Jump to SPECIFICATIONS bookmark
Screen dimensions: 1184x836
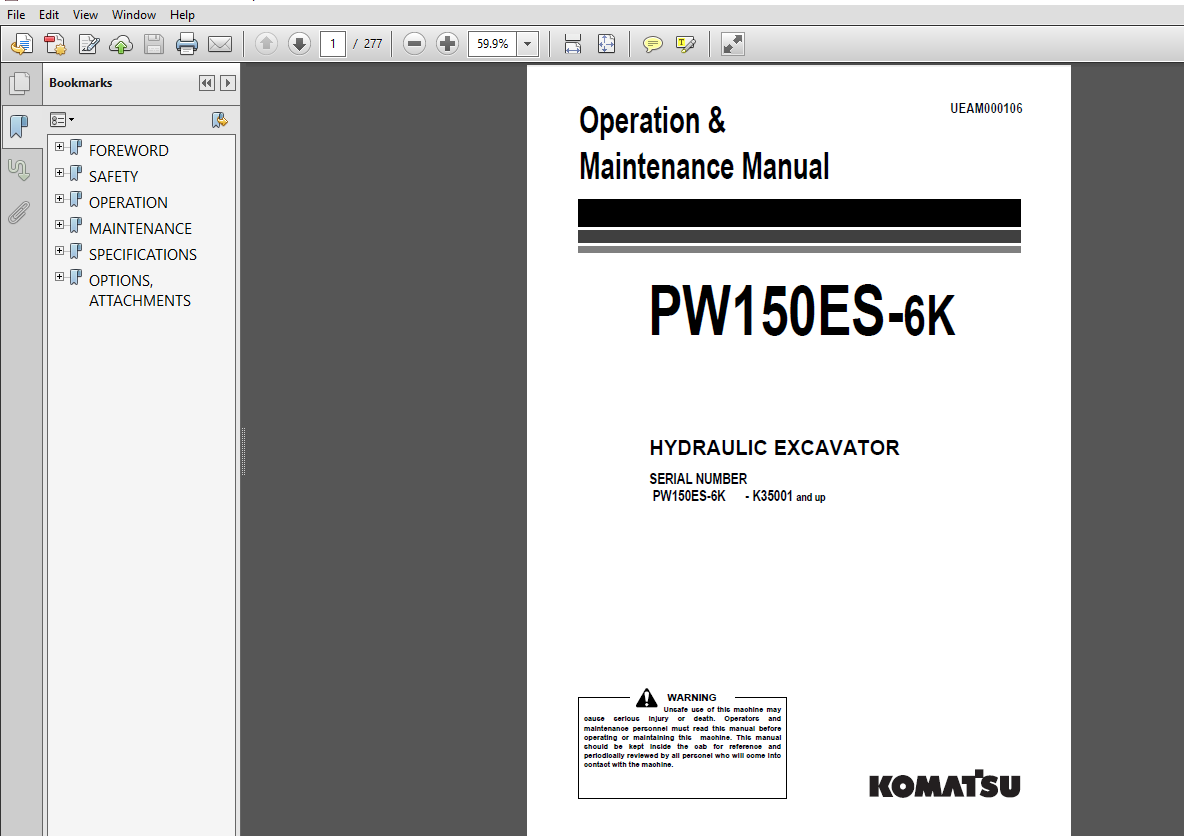click(x=143, y=255)
